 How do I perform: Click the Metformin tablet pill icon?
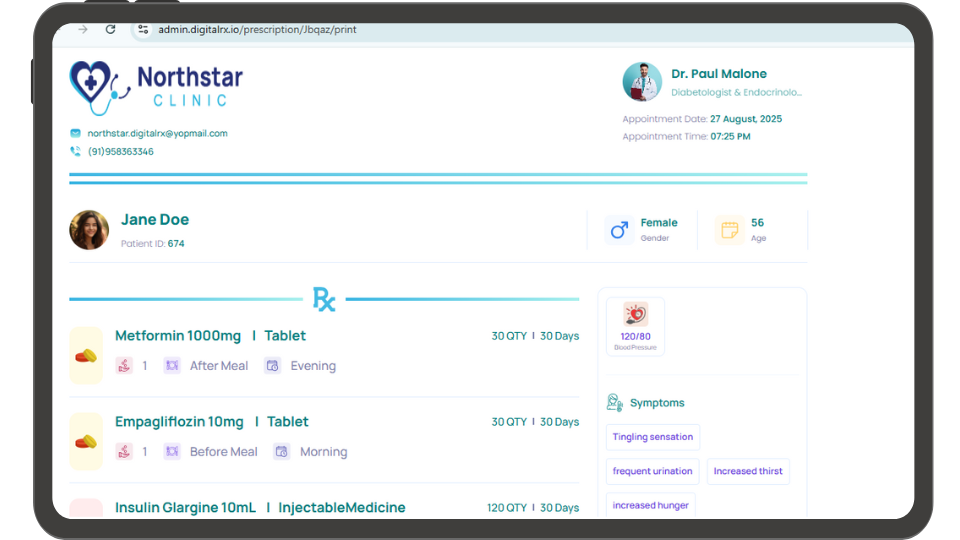(86, 356)
